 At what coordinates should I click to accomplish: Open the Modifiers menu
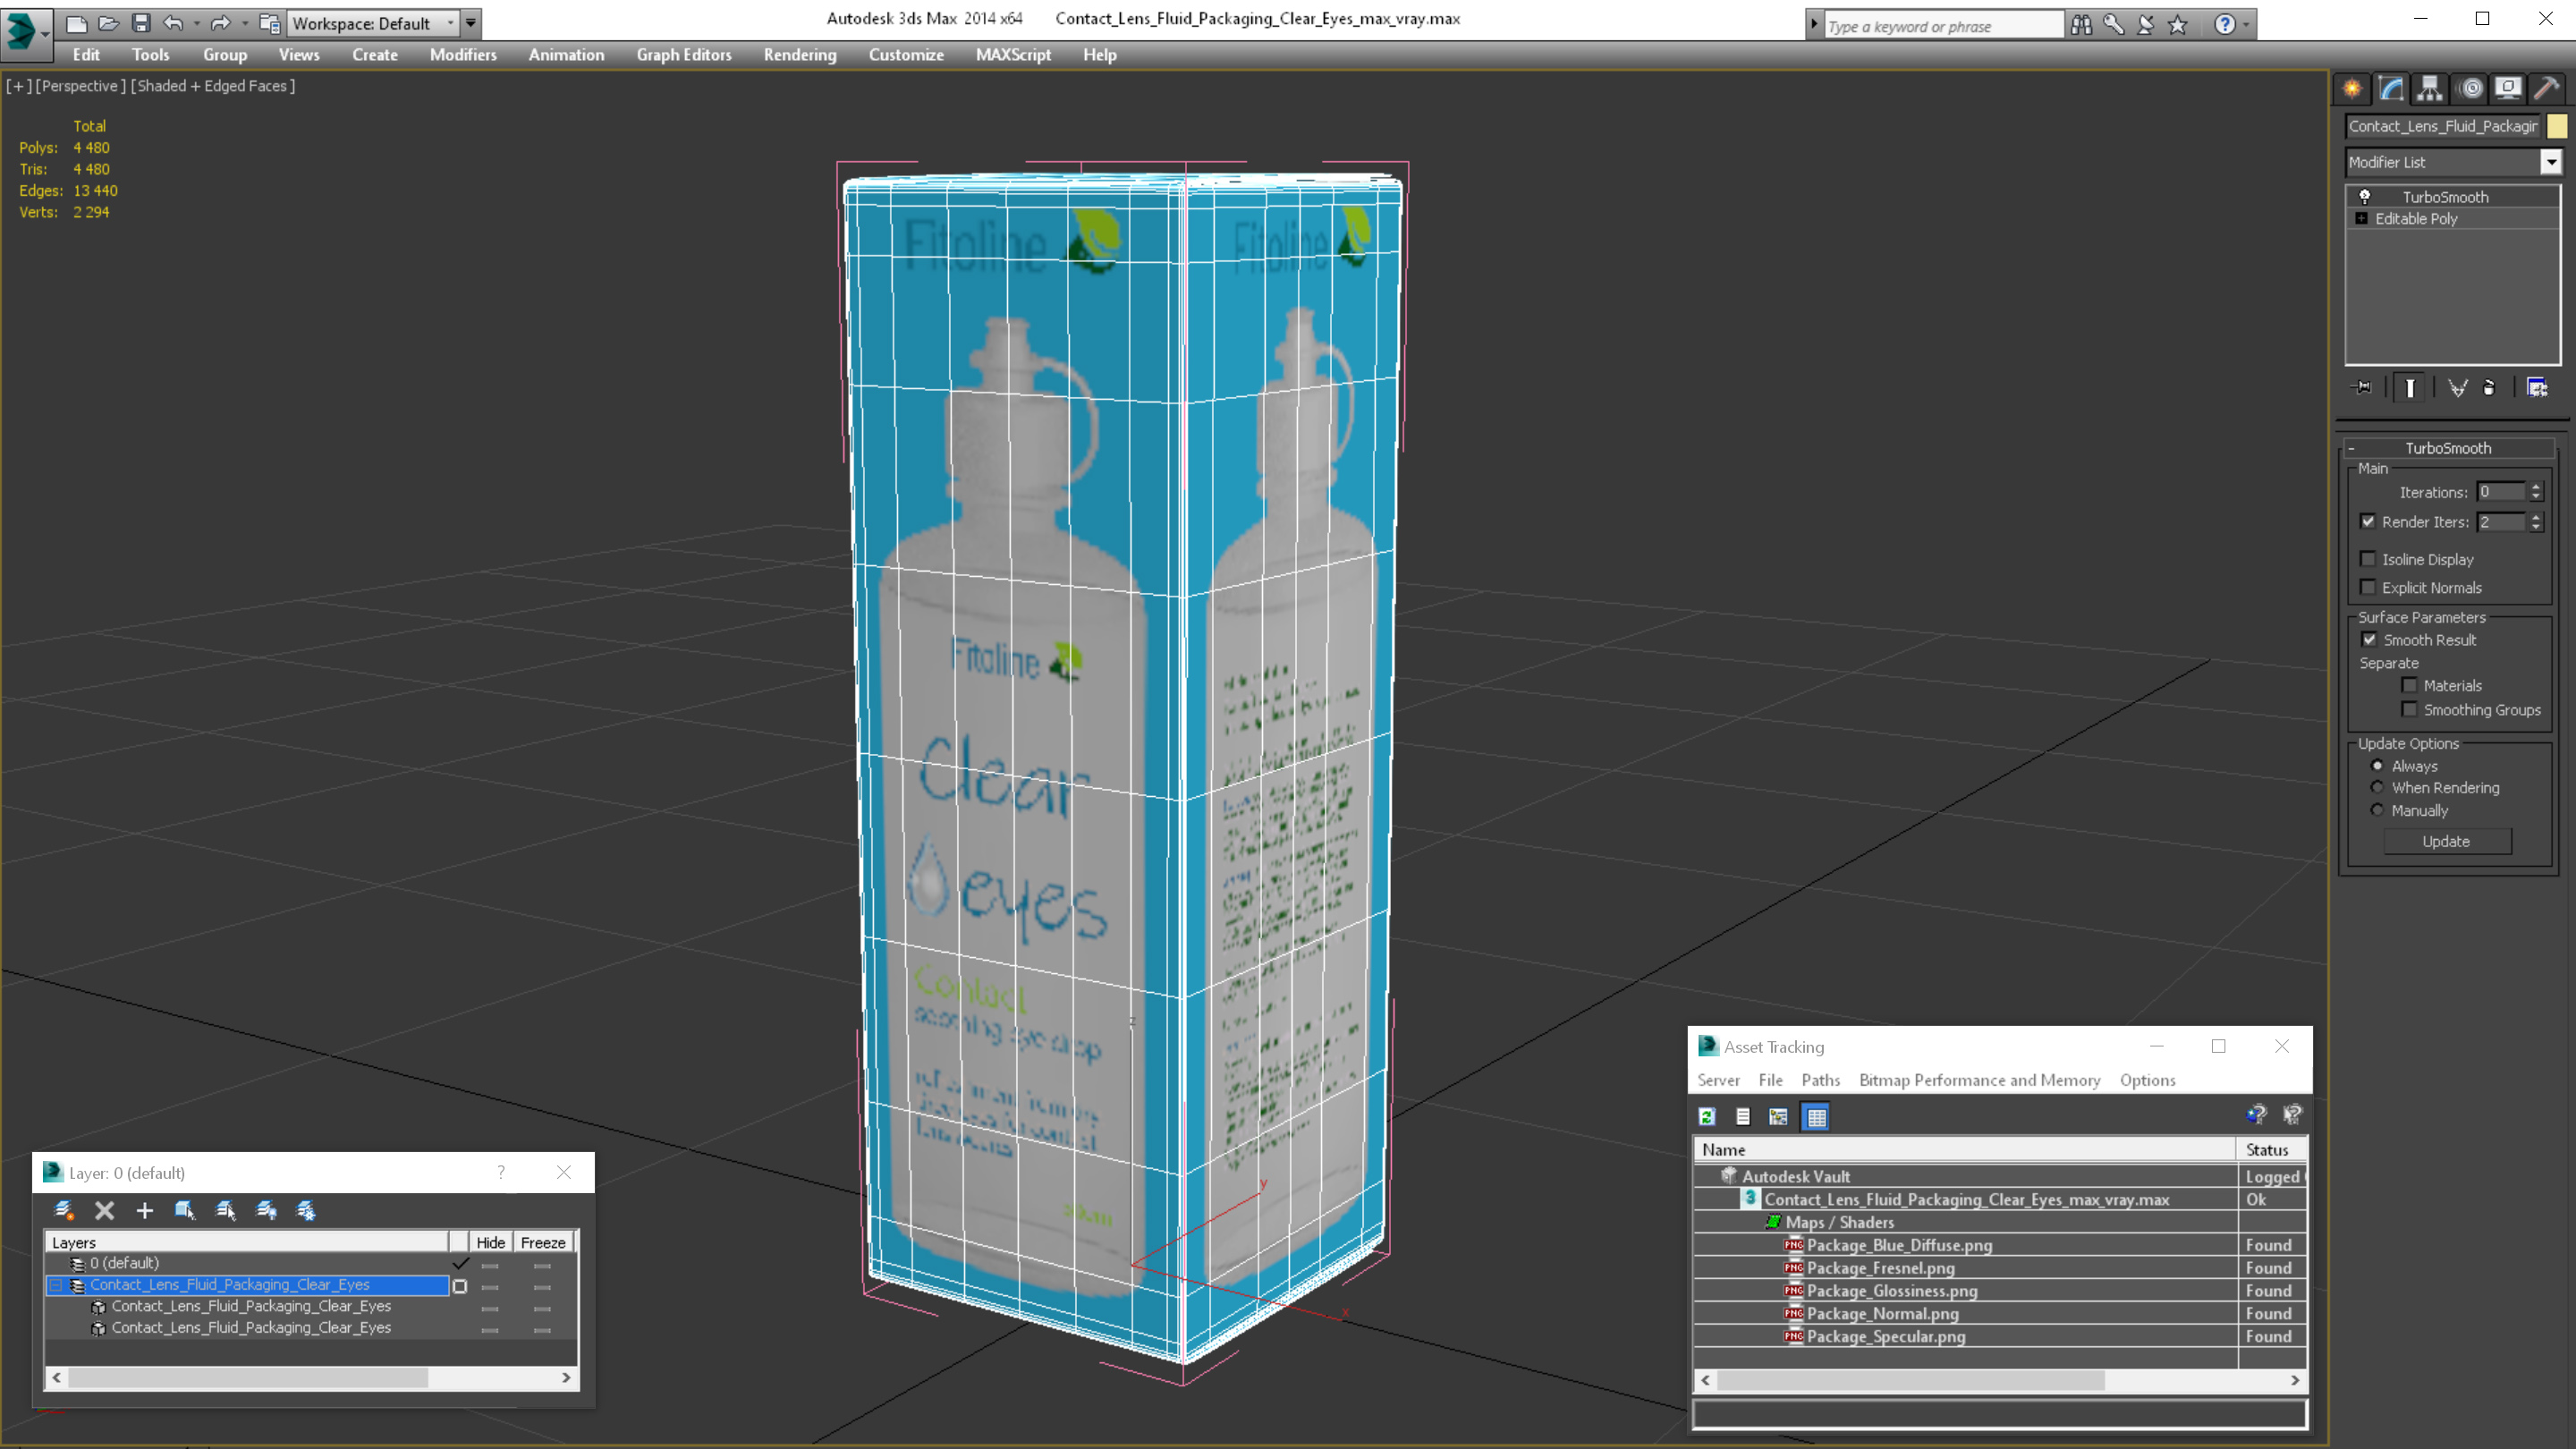click(463, 55)
